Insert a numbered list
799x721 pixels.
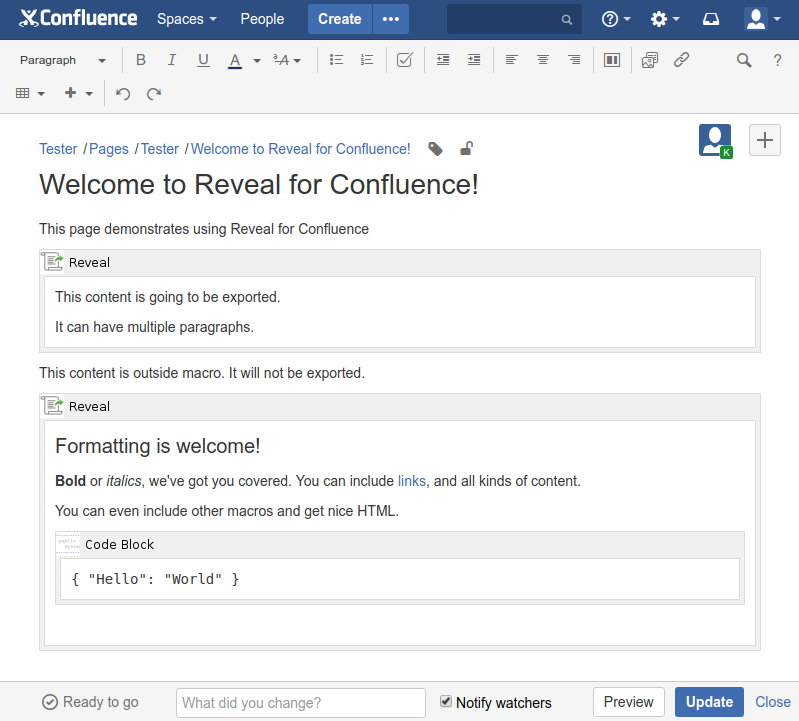coord(367,60)
